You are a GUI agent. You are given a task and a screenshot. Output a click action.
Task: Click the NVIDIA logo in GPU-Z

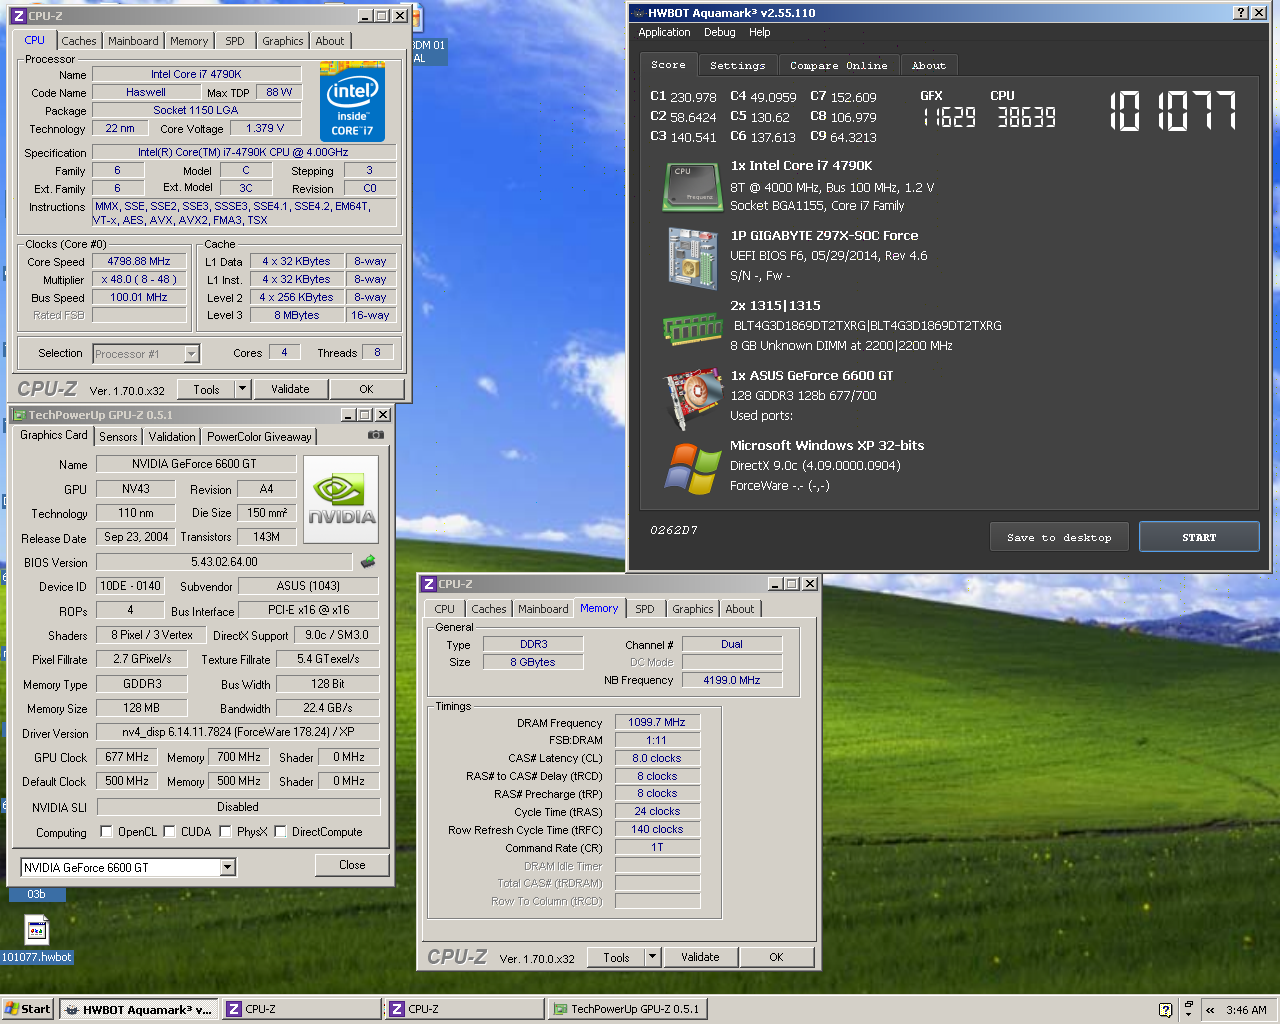pos(341,499)
